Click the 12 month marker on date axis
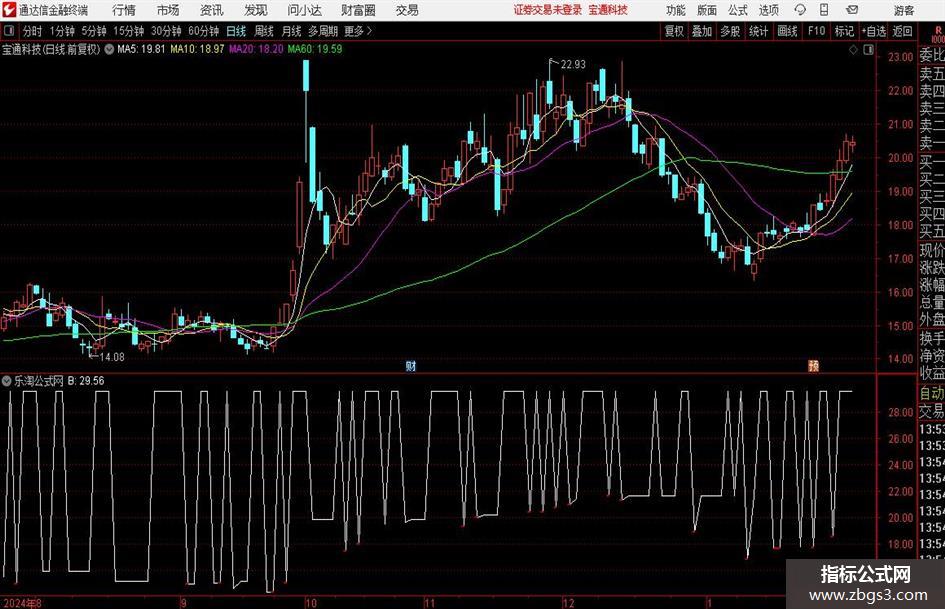 [x=568, y=602]
